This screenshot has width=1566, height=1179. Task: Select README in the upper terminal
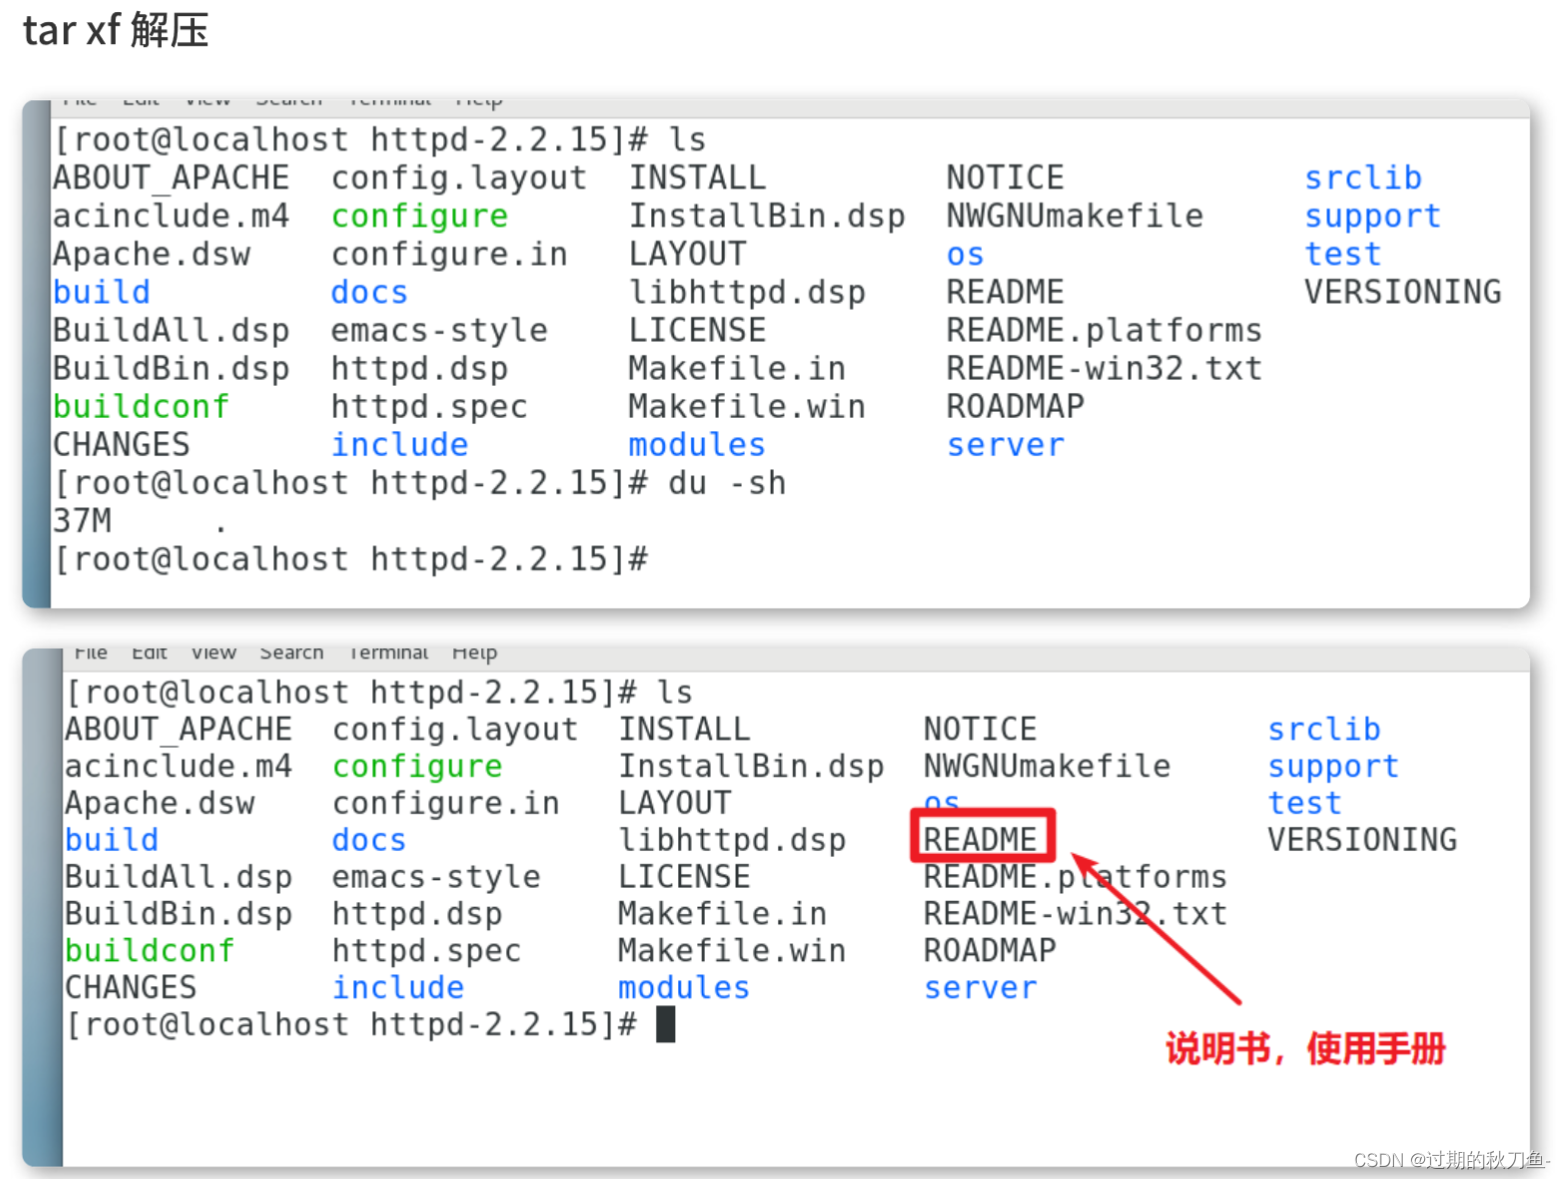tap(1005, 292)
